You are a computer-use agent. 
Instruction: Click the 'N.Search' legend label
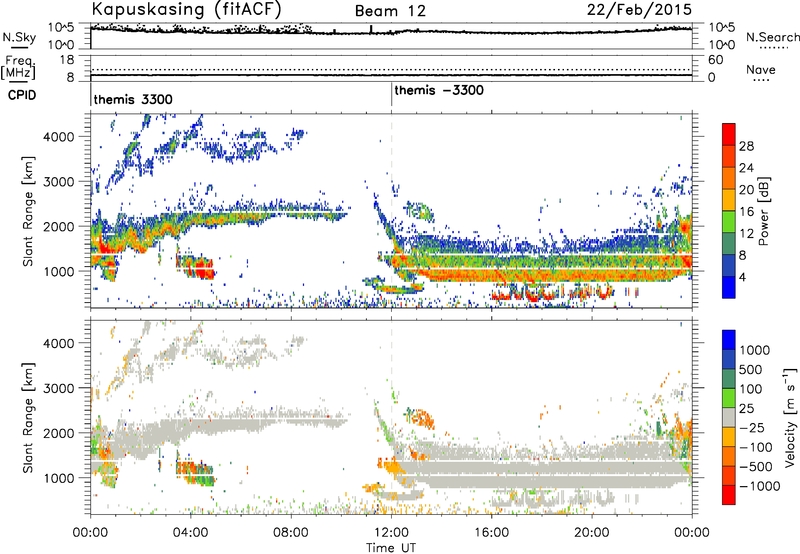[772, 37]
